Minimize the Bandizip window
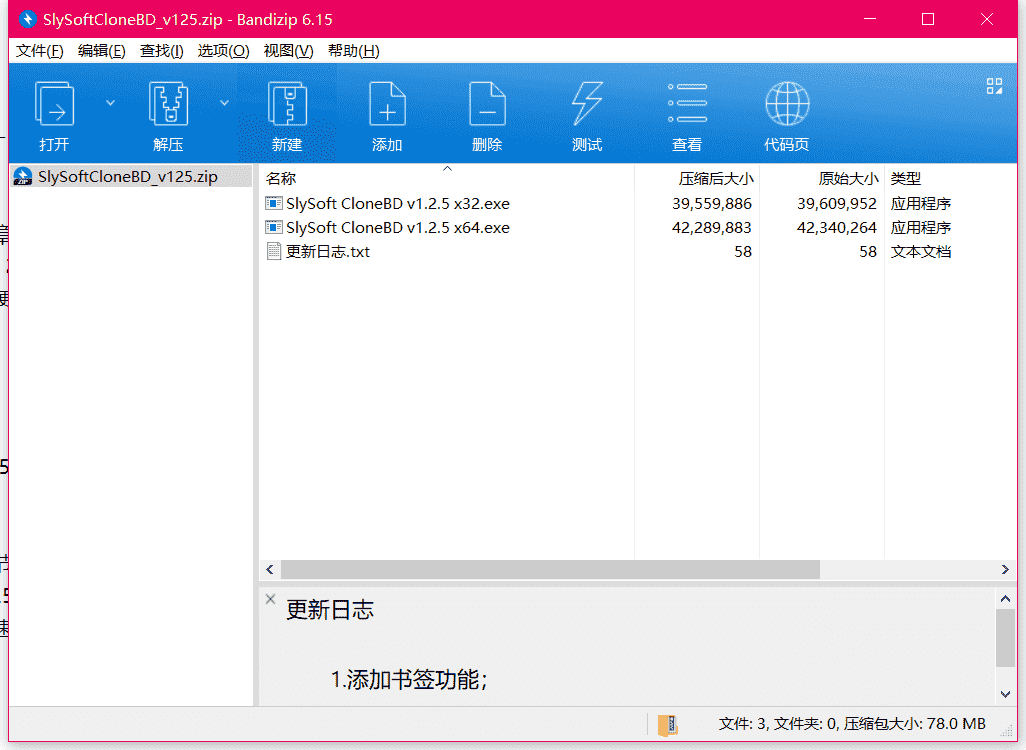This screenshot has height=750, width=1026. [x=870, y=19]
